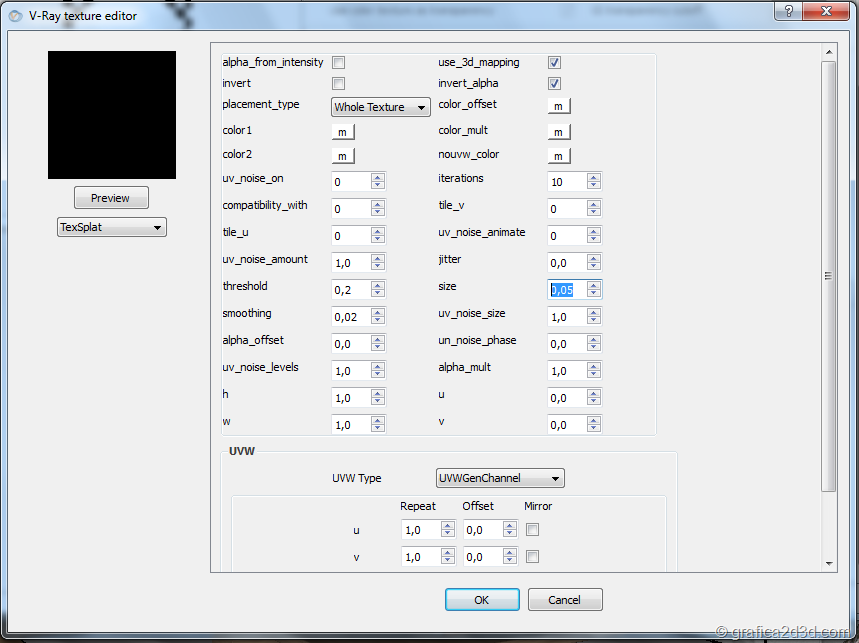
Task: Increase iterations with the up arrow
Action: tap(594, 177)
